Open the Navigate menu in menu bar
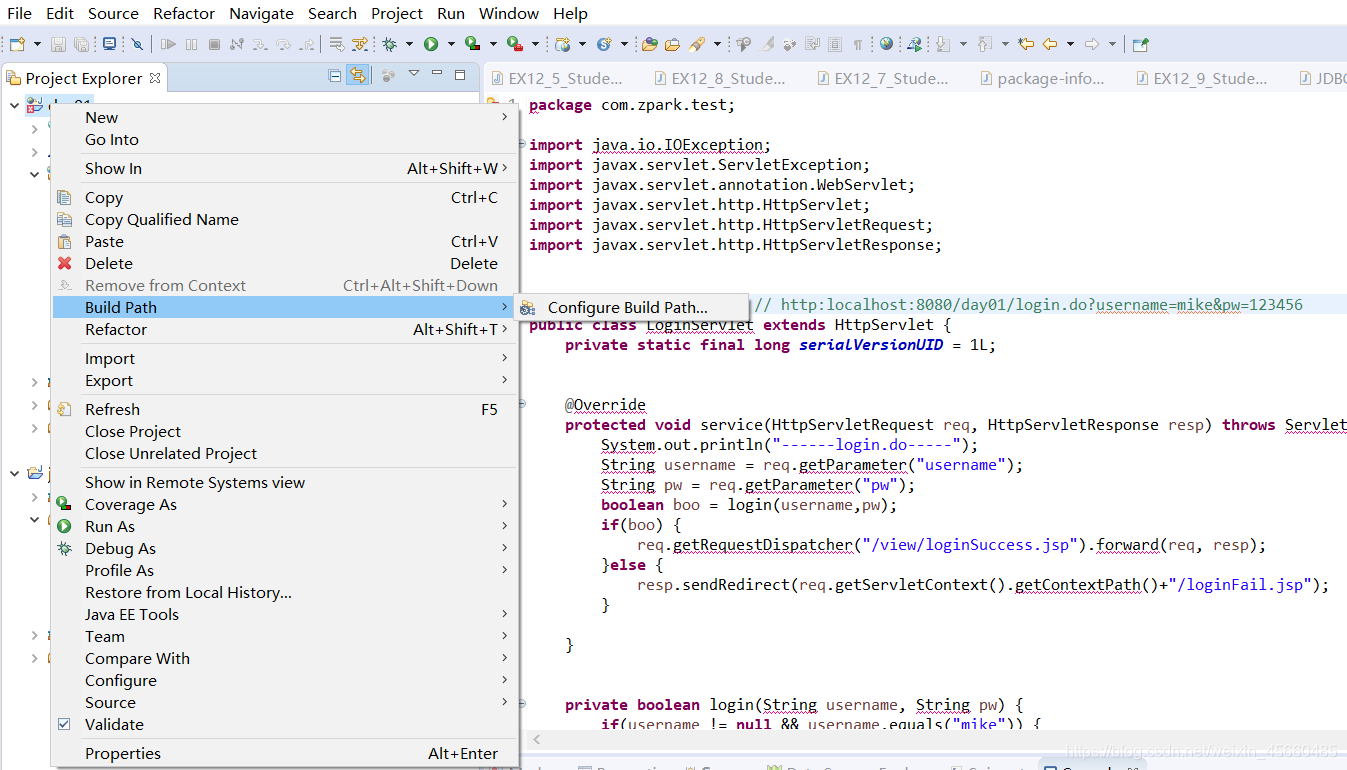1347x770 pixels. click(x=261, y=14)
